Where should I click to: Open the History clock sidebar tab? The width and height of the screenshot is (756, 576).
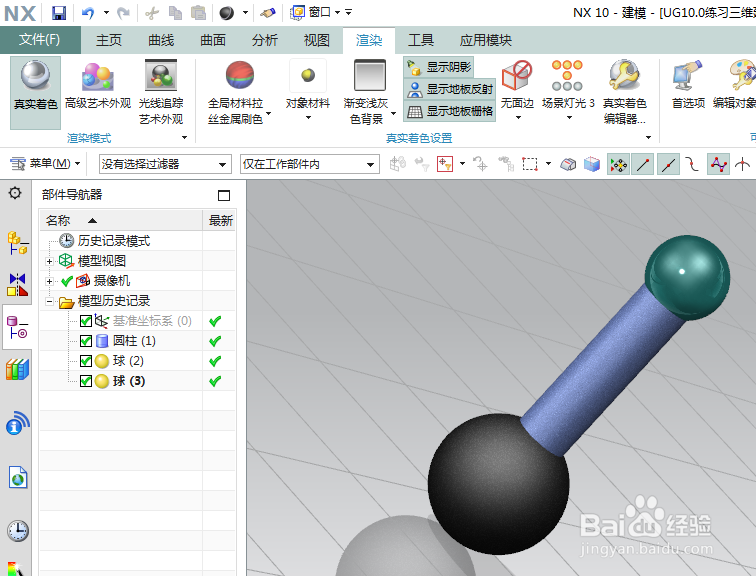point(17,531)
